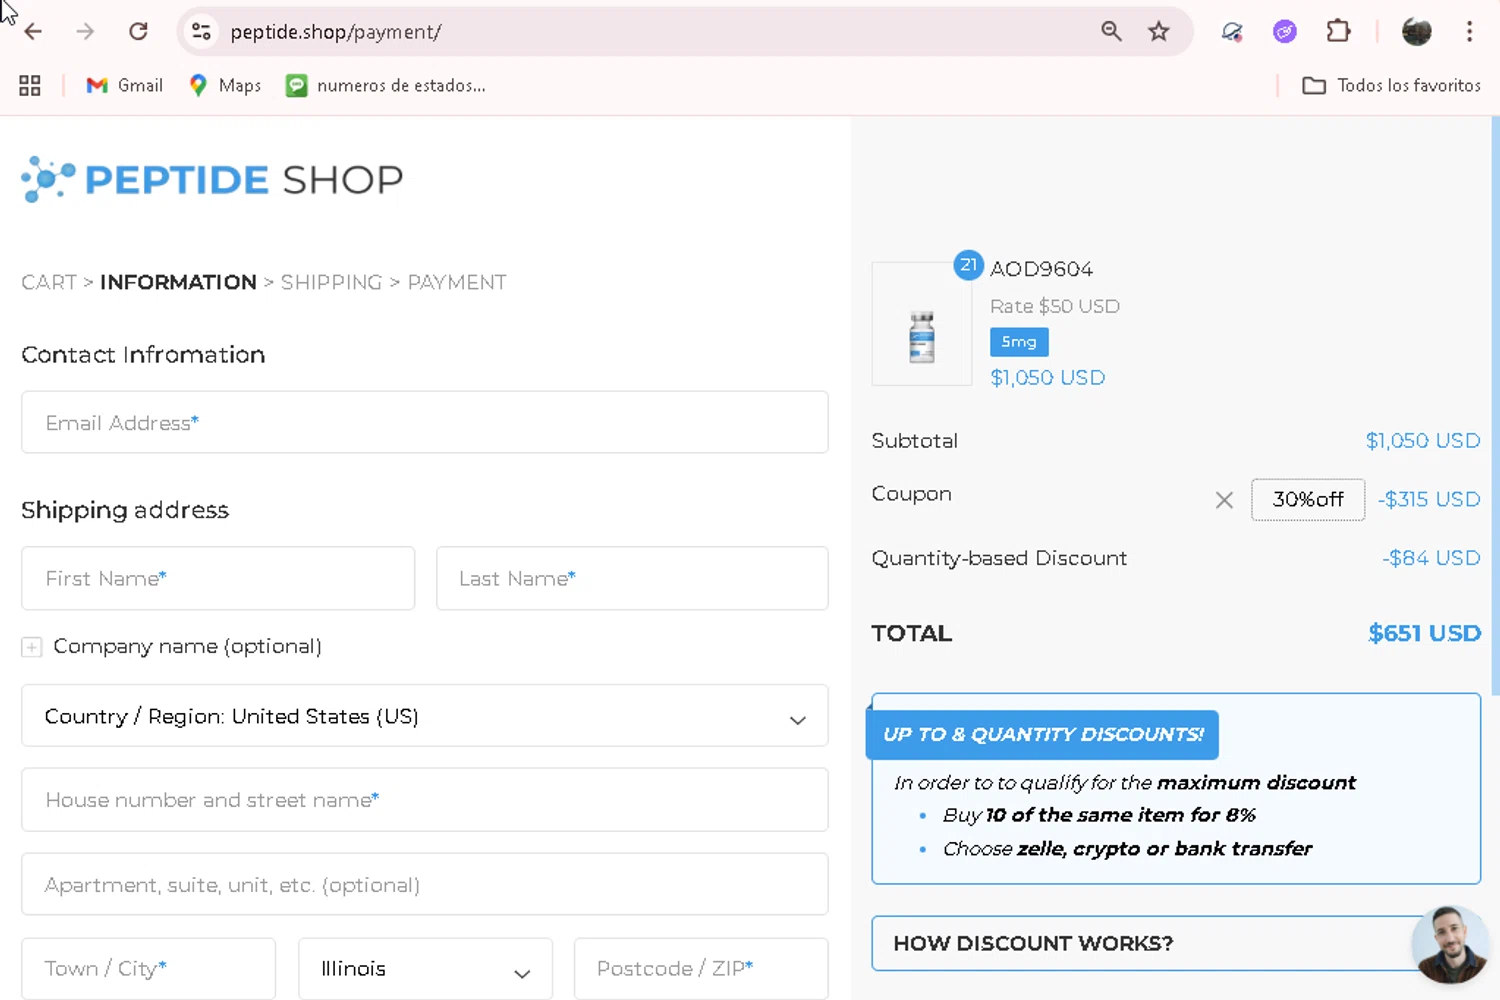Open the Country / Region dropdown
This screenshot has height=1000, width=1500.
click(x=425, y=716)
